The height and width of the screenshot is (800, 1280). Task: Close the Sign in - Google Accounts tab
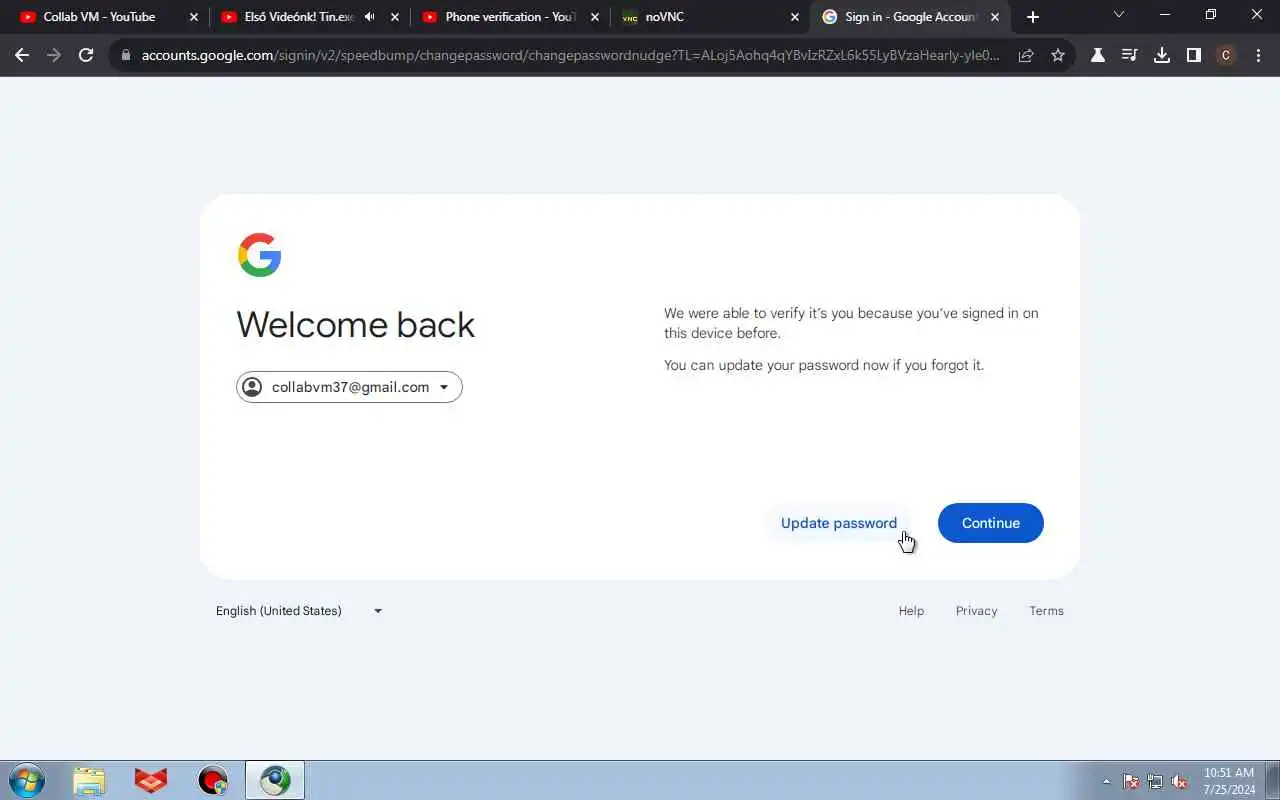[995, 17]
